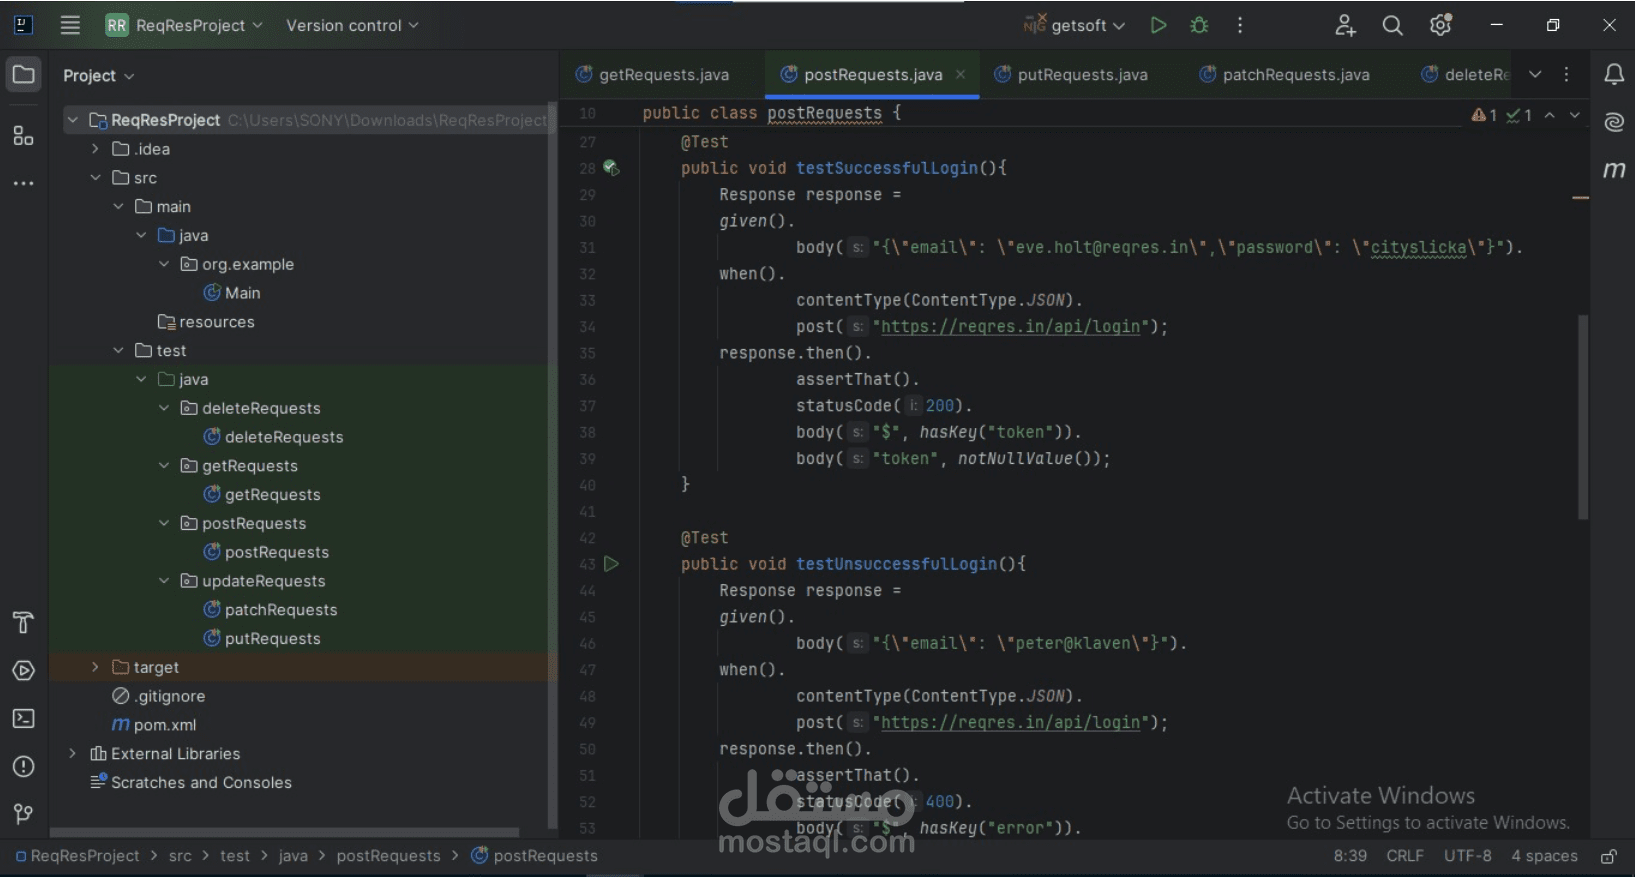Collapse the main folder
This screenshot has width=1635, height=877.
(x=118, y=207)
